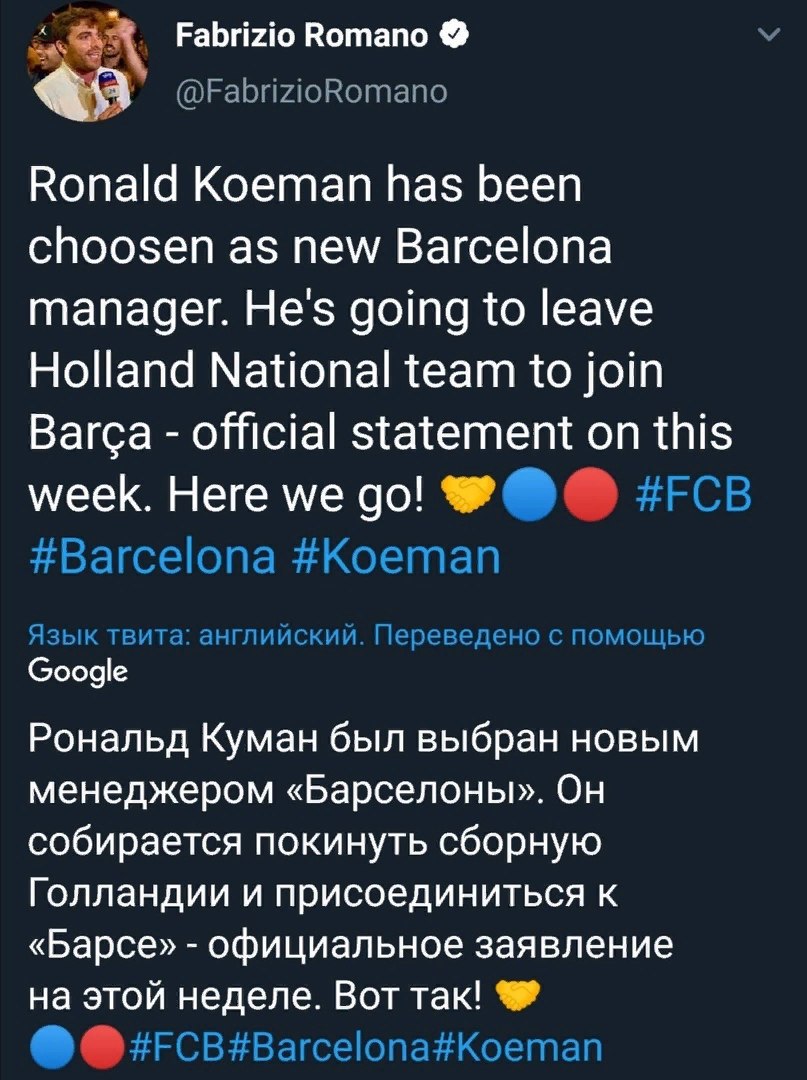Open #FCB hashtag in the English tweet

pos(694,496)
